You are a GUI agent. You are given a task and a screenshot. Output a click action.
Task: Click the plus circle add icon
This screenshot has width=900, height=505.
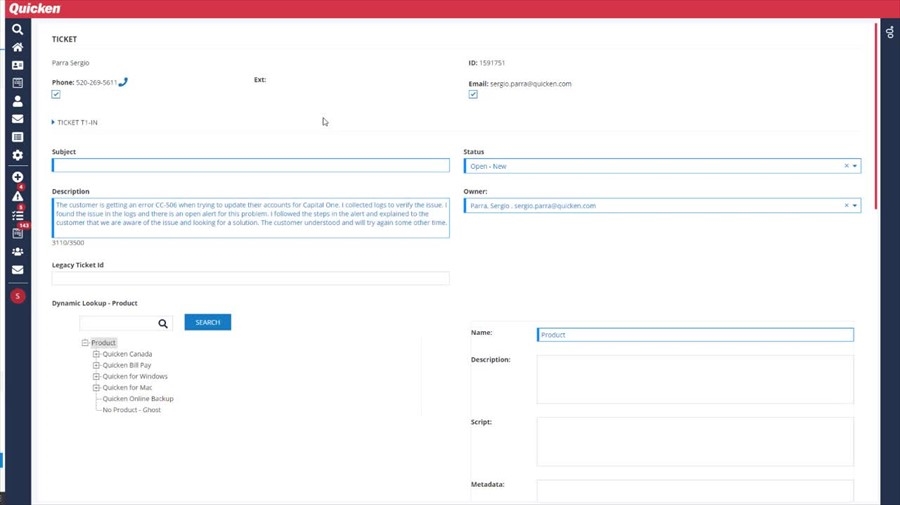pyautogui.click(x=17, y=177)
